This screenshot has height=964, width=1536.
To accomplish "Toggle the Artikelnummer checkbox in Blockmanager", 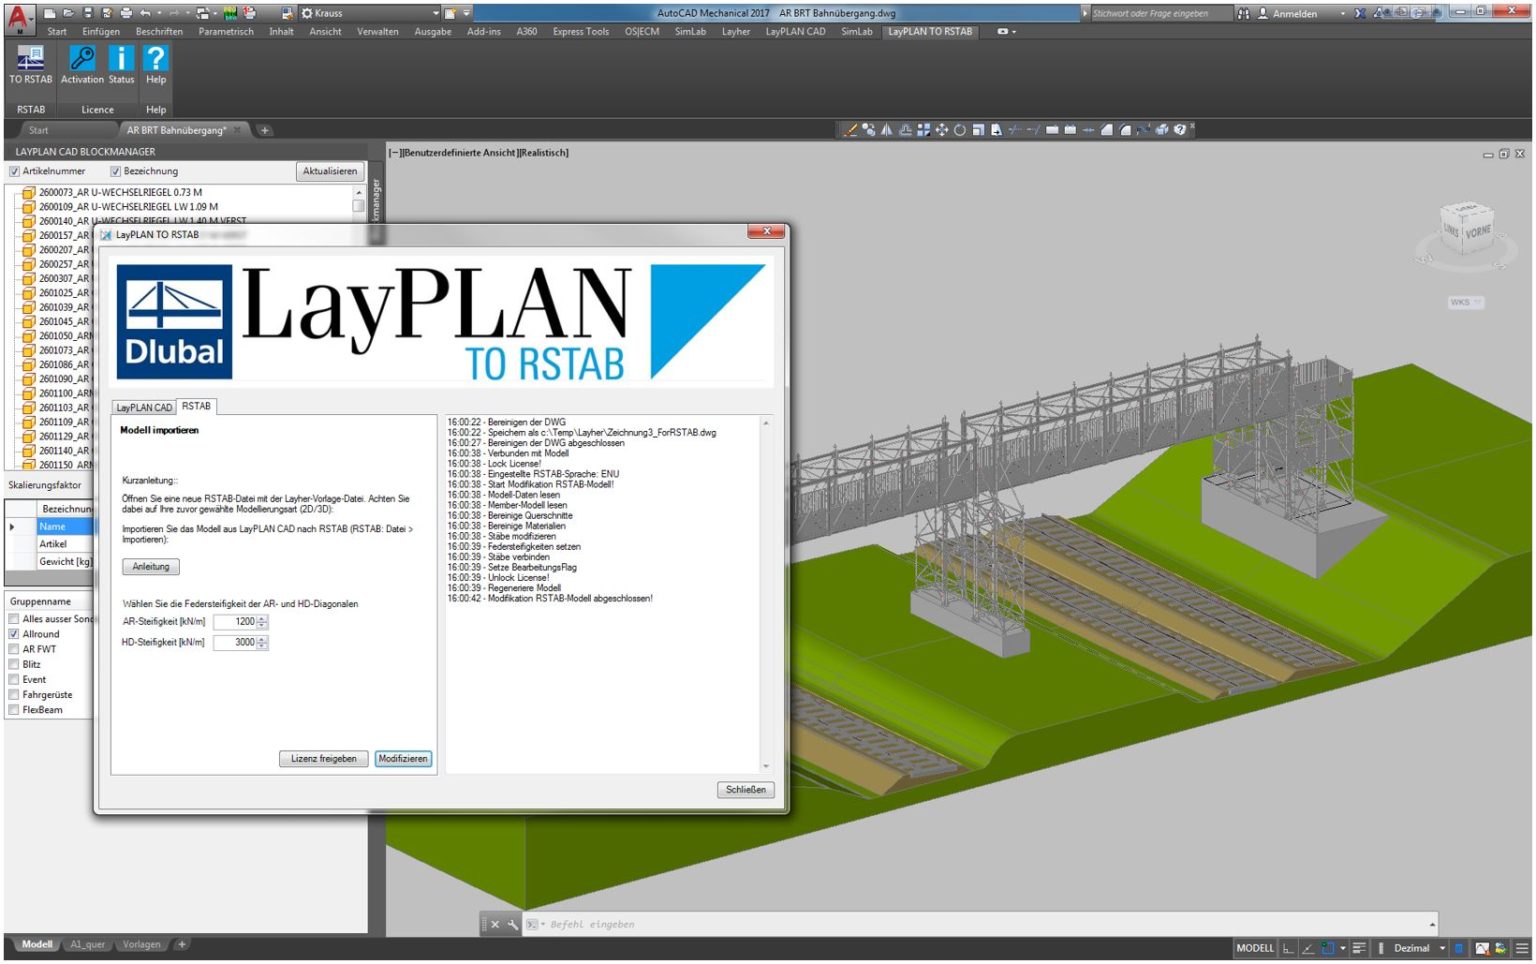I will pyautogui.click(x=14, y=171).
